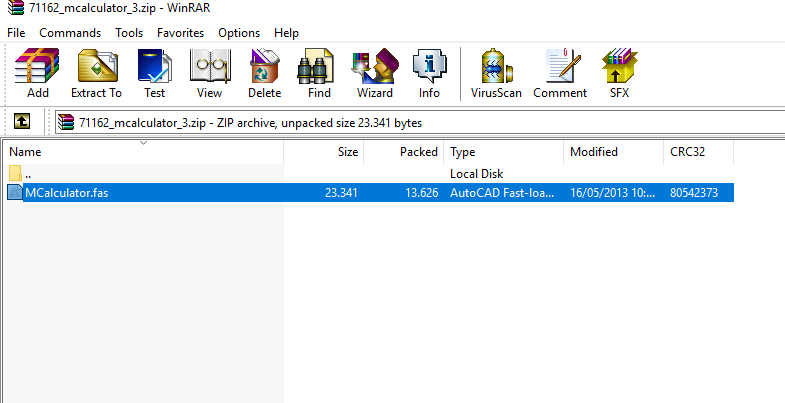Open the Comment tool
785x403 pixels.
coord(560,74)
